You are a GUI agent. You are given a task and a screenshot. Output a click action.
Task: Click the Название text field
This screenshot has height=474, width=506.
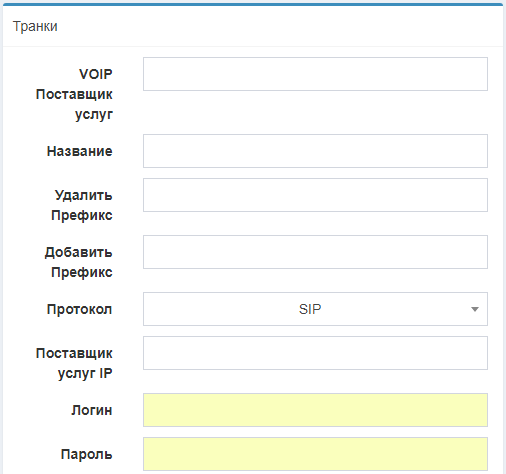(x=315, y=151)
